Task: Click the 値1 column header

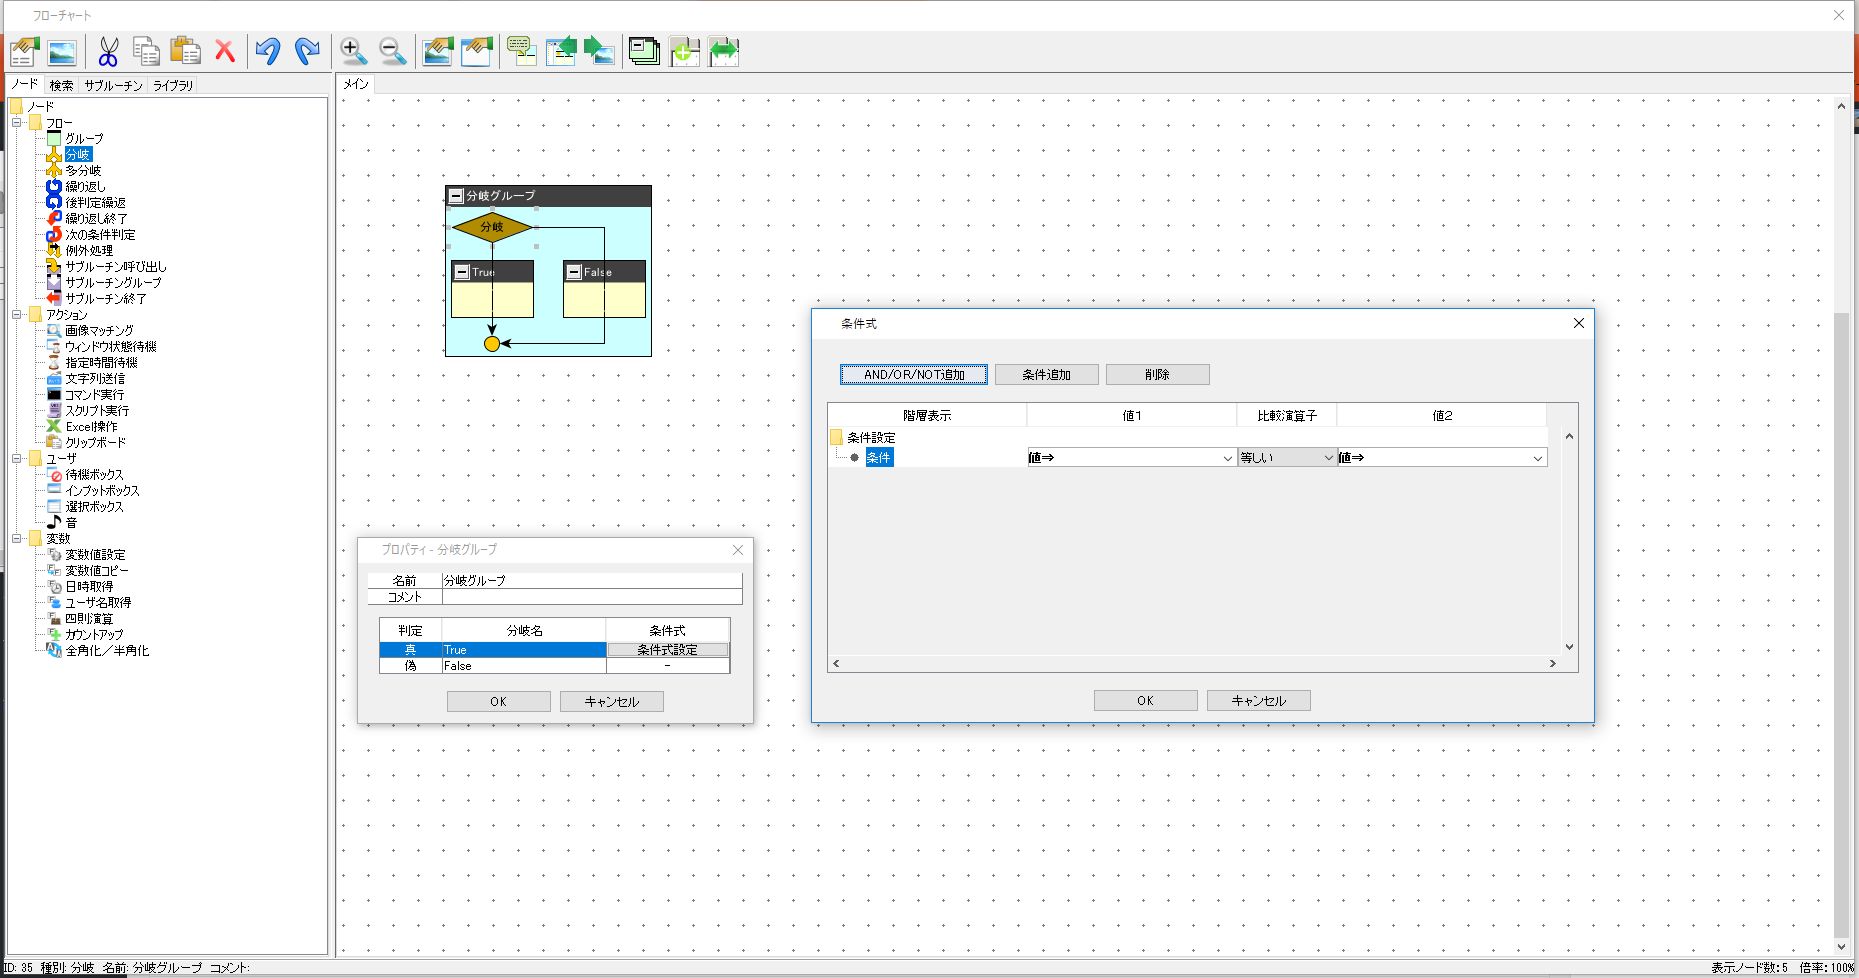Action: tap(1132, 416)
